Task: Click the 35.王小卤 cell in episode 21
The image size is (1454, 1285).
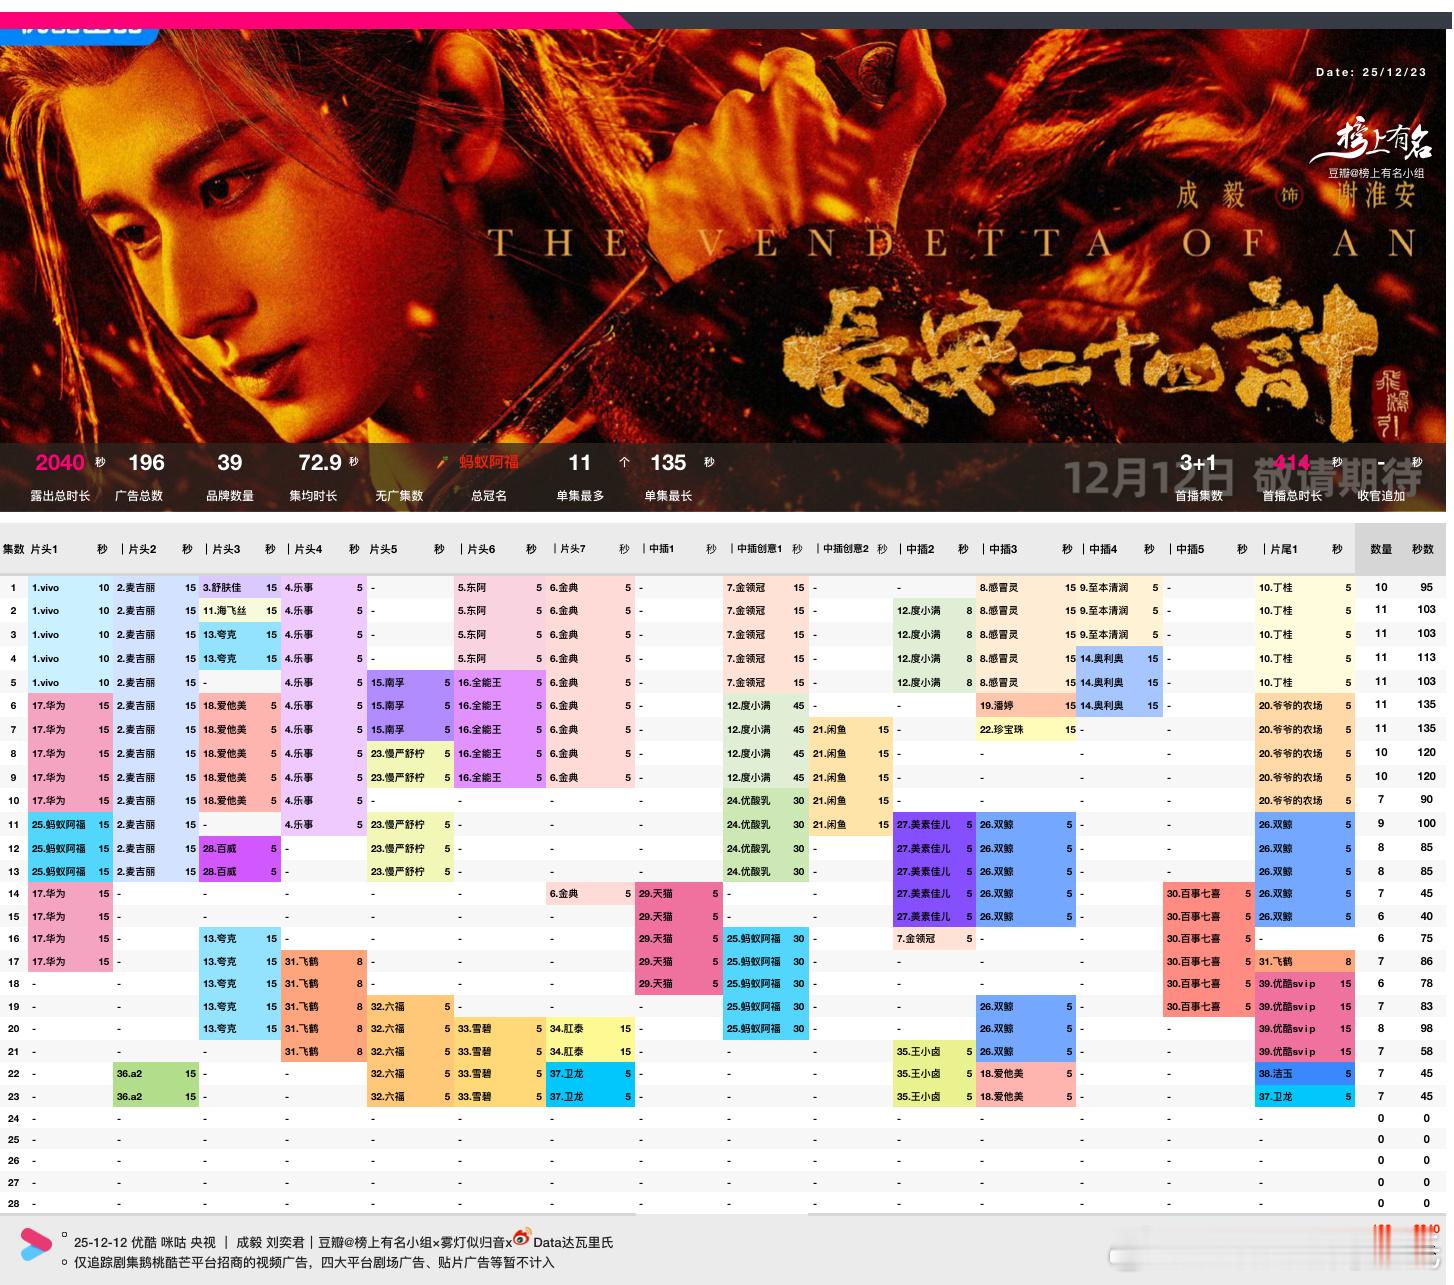Action: (935, 1051)
